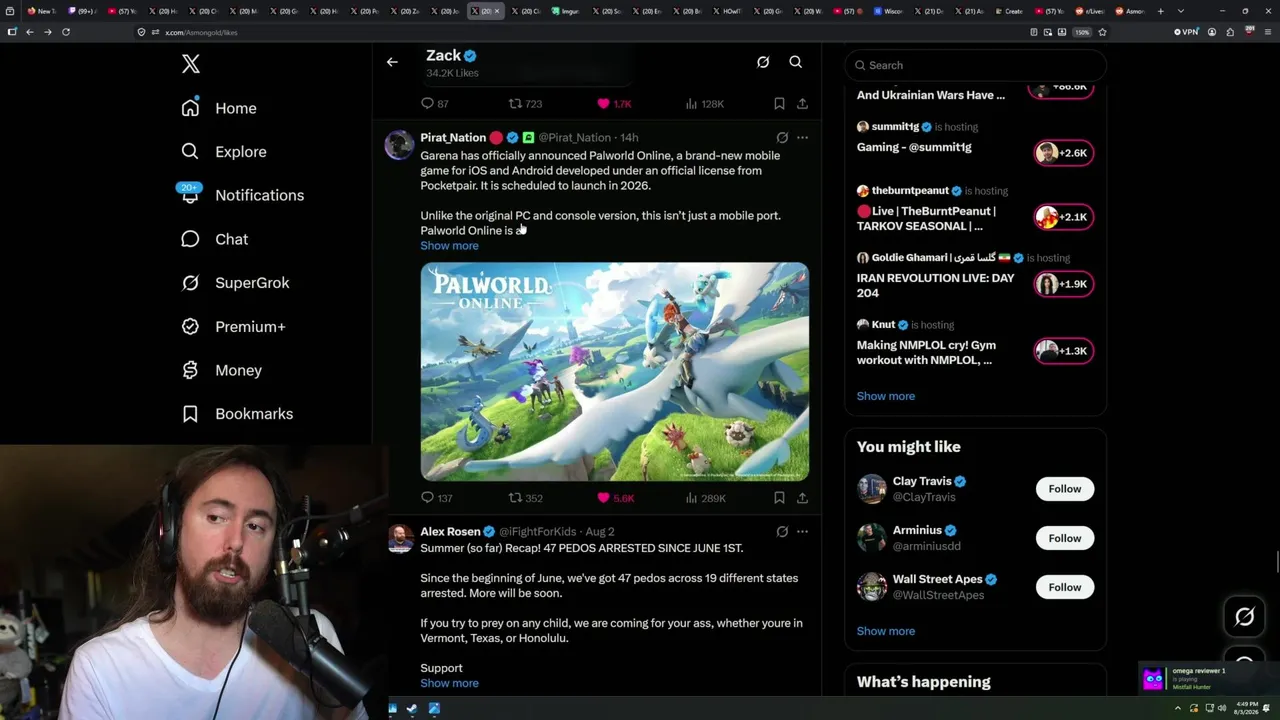Open the floating Grok button
This screenshot has width=1280, height=720.
(x=1245, y=617)
